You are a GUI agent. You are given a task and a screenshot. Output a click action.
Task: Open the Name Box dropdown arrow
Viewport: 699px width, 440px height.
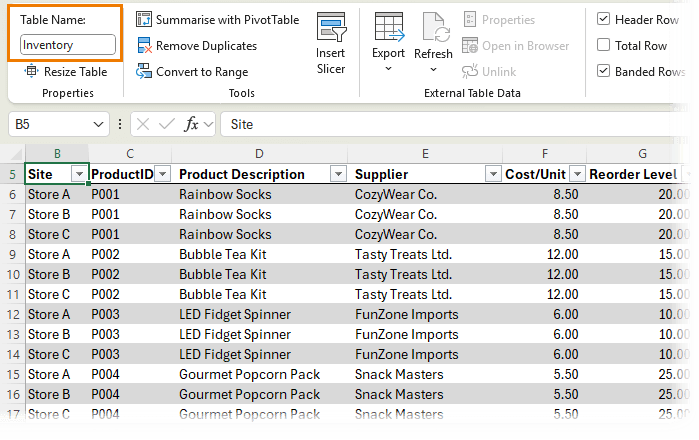point(99,124)
